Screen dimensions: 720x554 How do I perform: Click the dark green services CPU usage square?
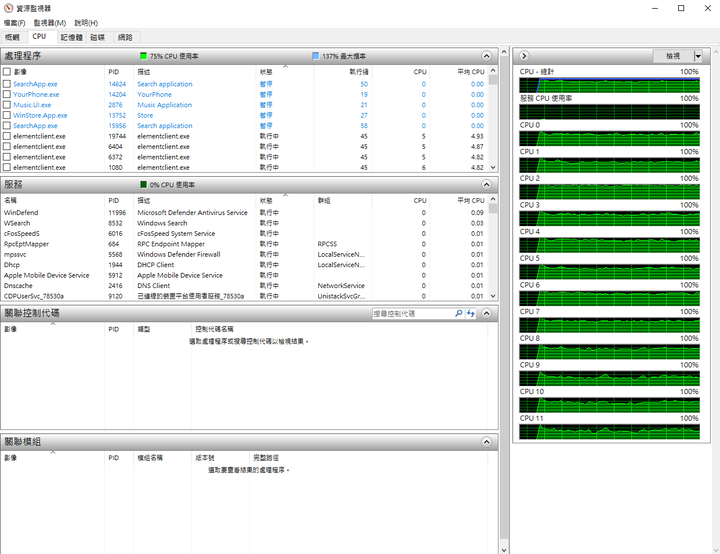tap(143, 185)
